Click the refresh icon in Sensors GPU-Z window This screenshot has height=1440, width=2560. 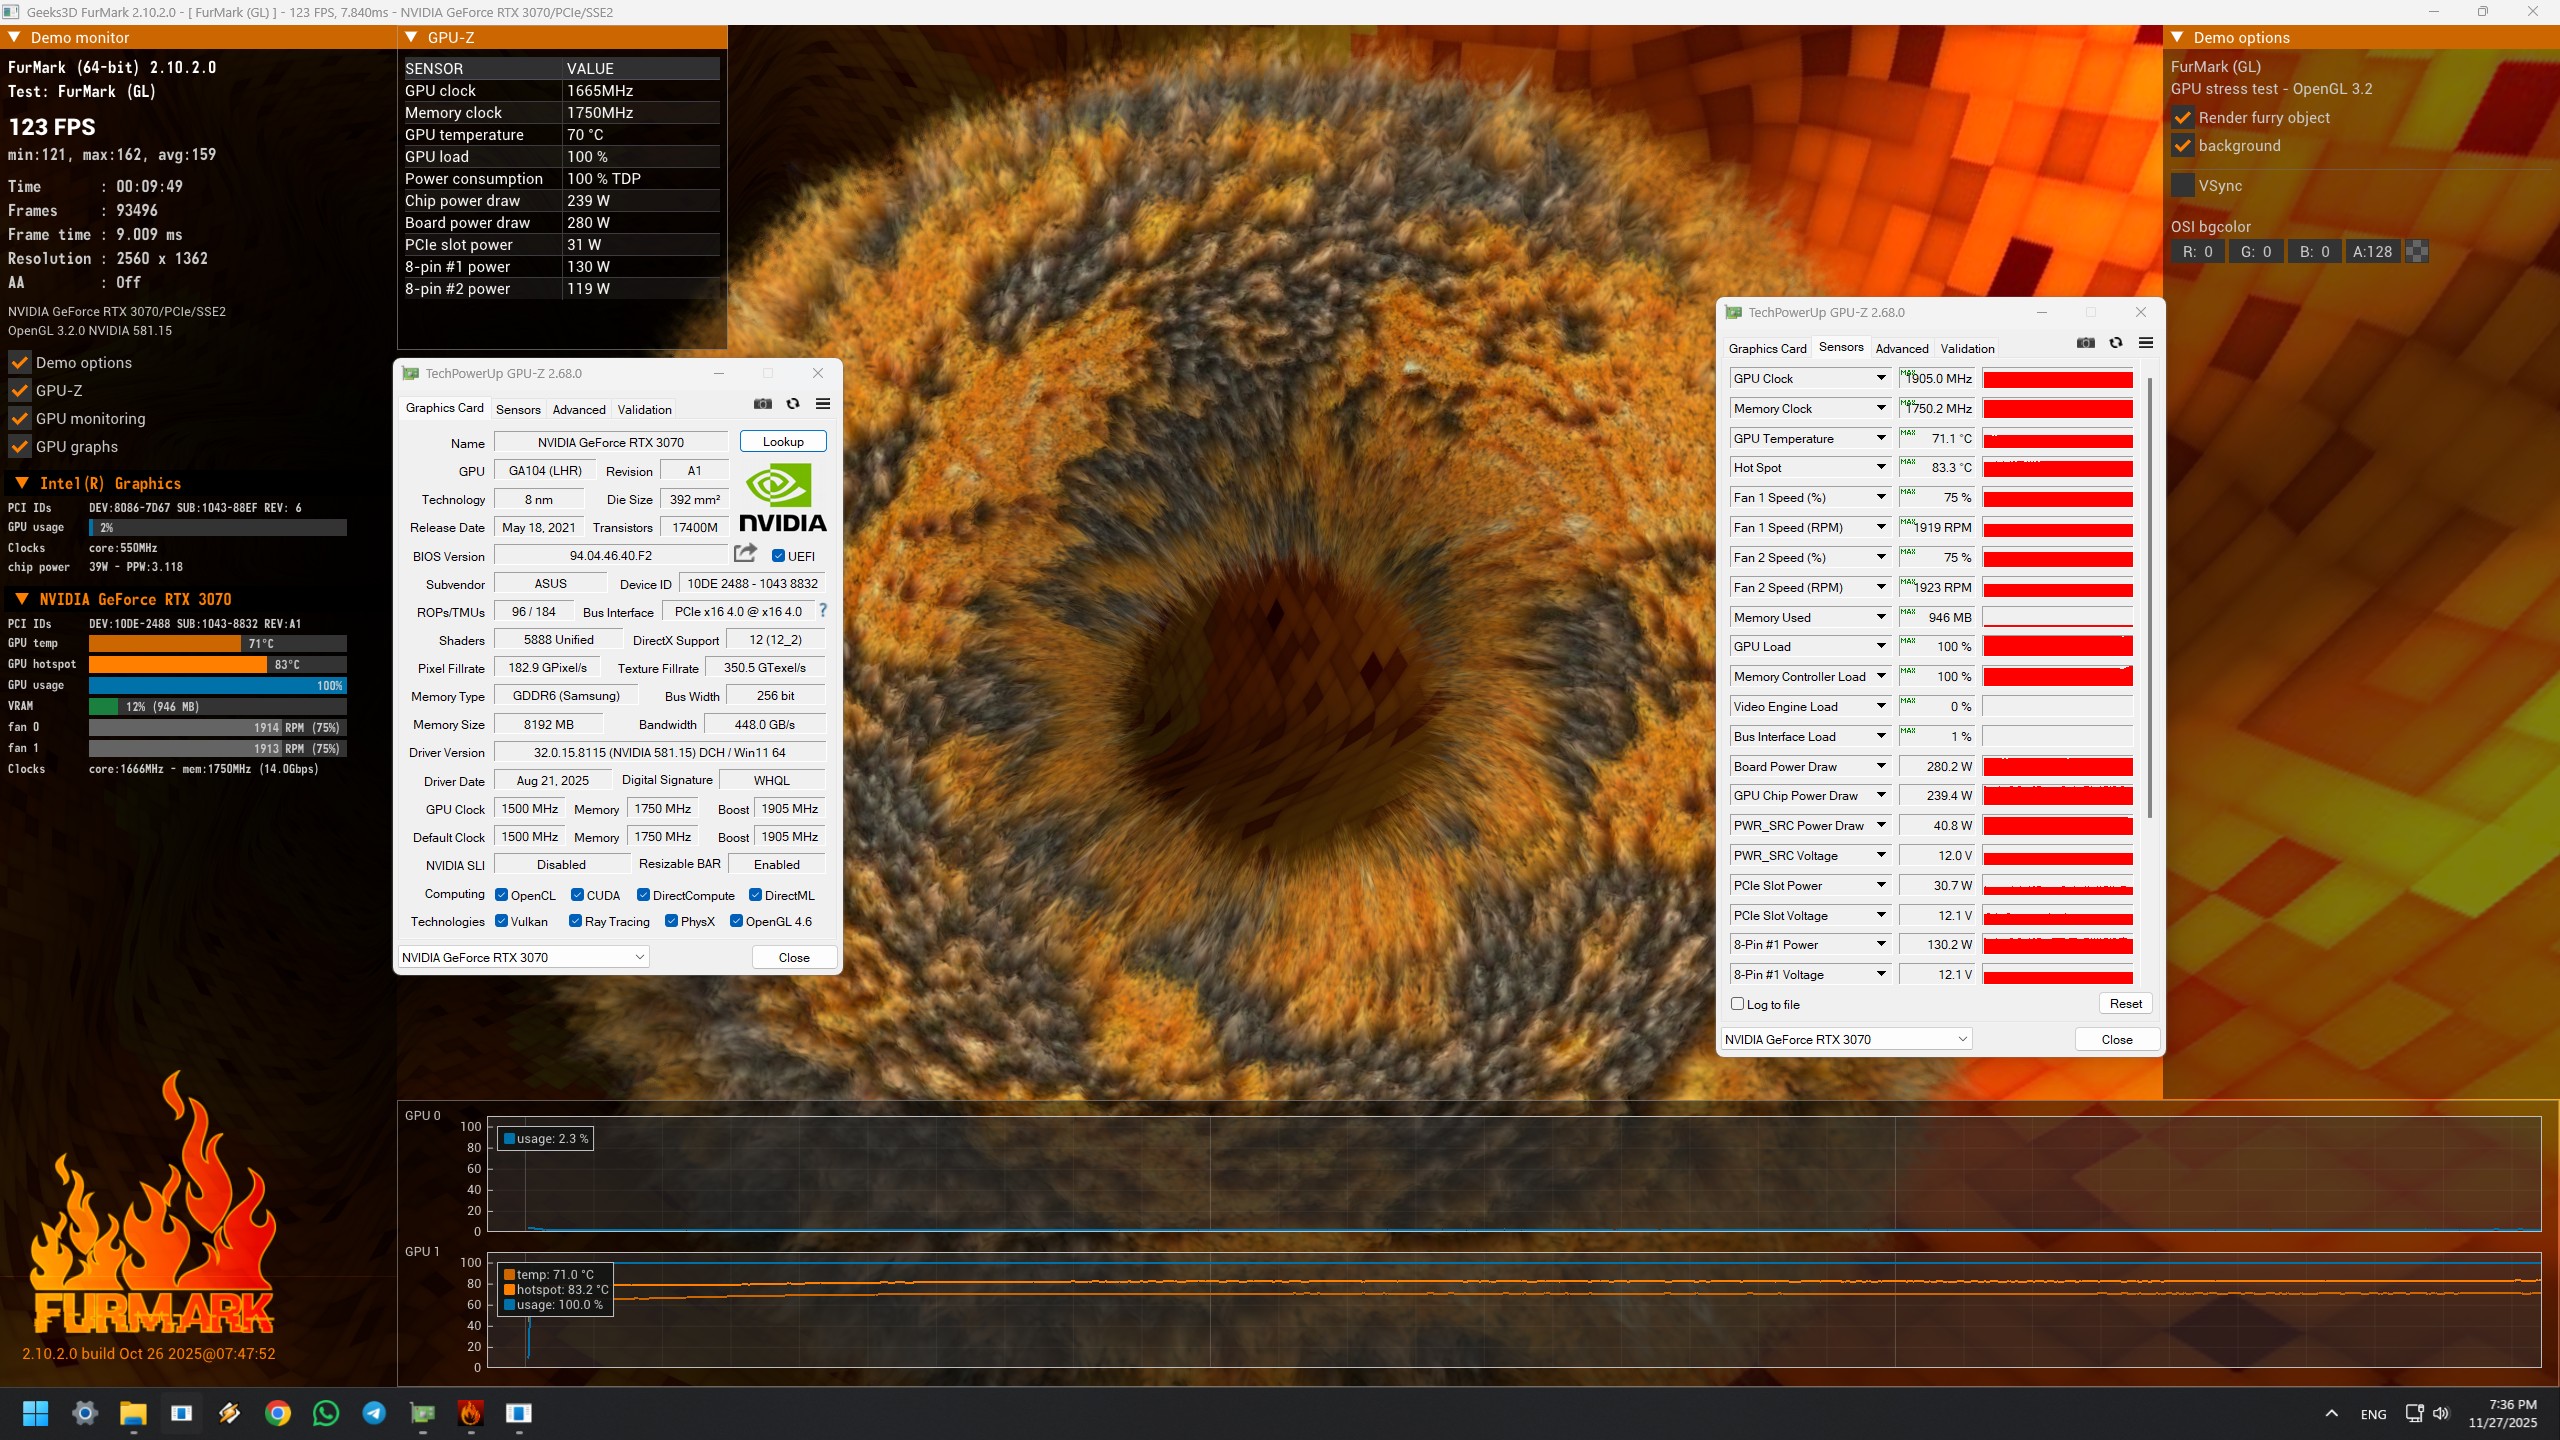(2116, 343)
